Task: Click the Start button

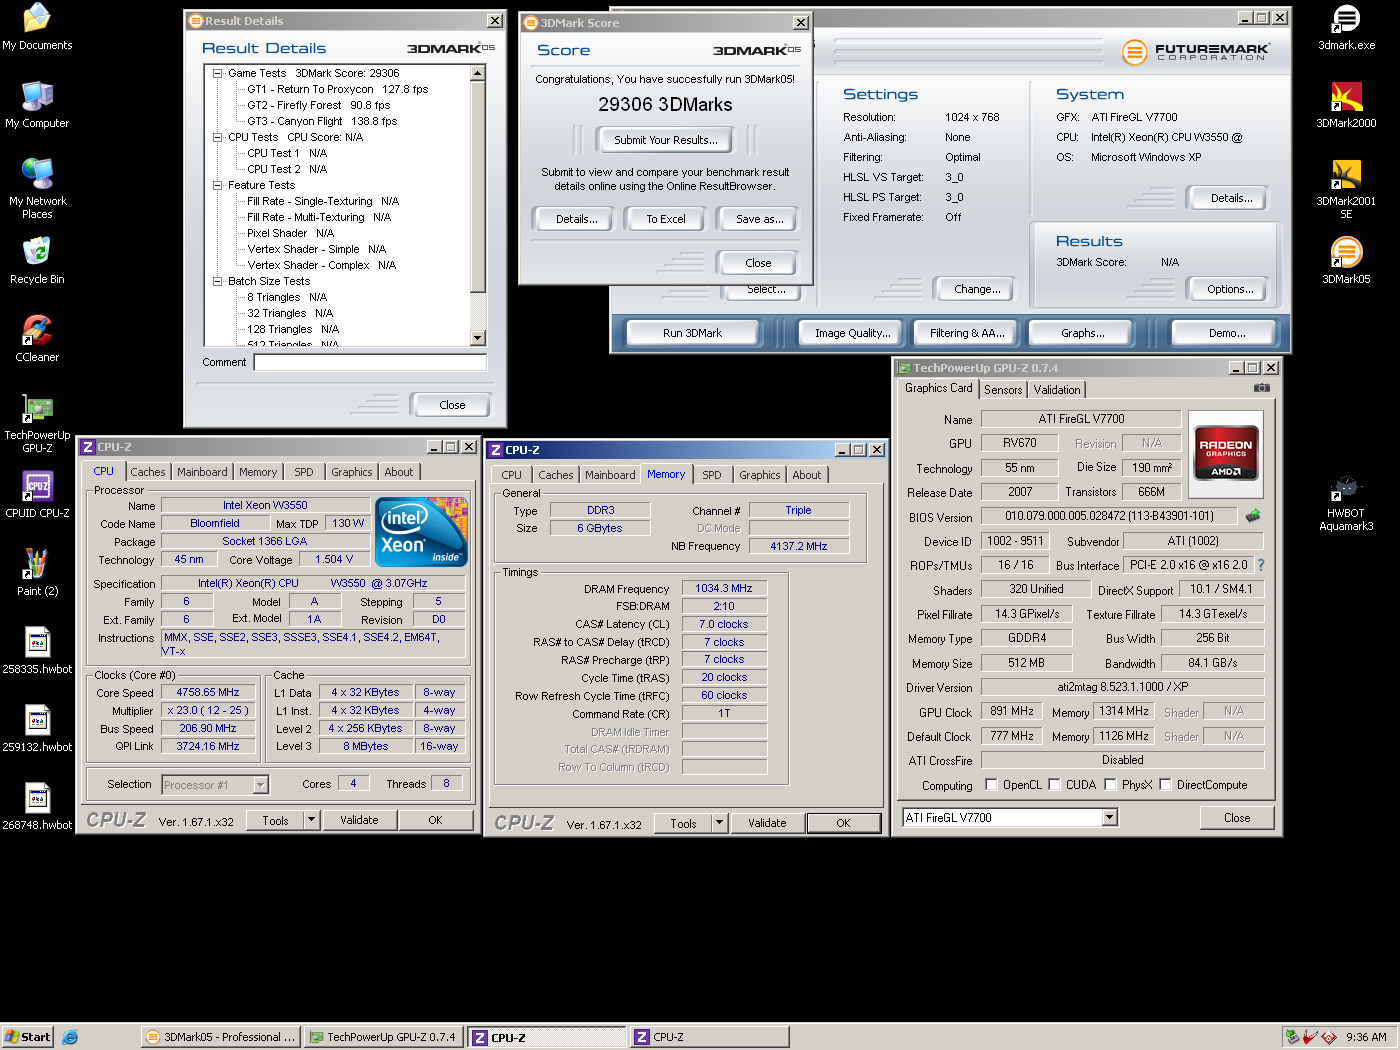Action: pyautogui.click(x=27, y=1037)
